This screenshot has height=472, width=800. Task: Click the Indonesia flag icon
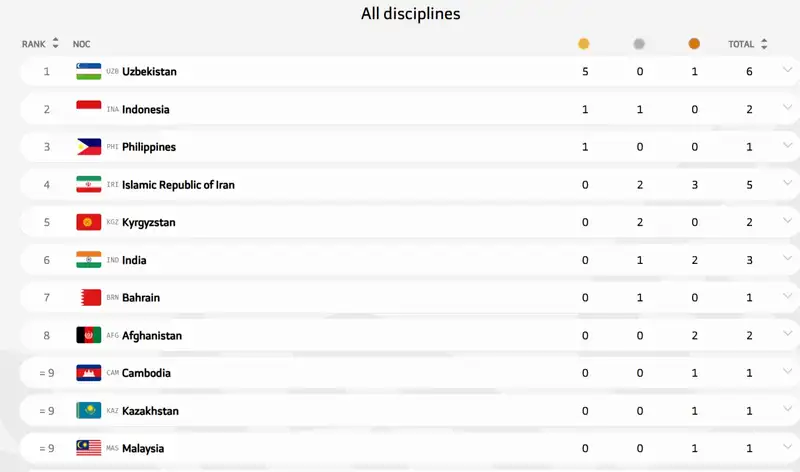point(88,109)
